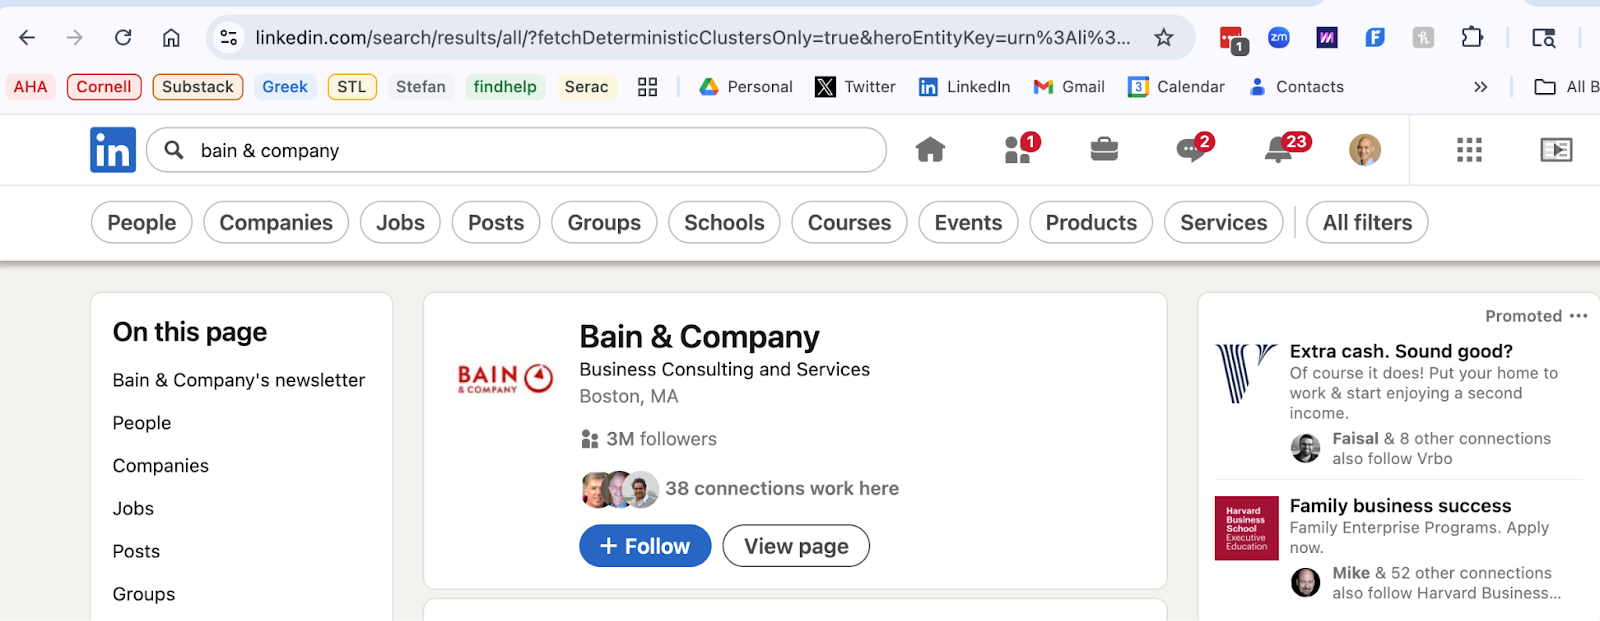The width and height of the screenshot is (1600, 621).
Task: Open the Family business success ad
Action: 1400,506
